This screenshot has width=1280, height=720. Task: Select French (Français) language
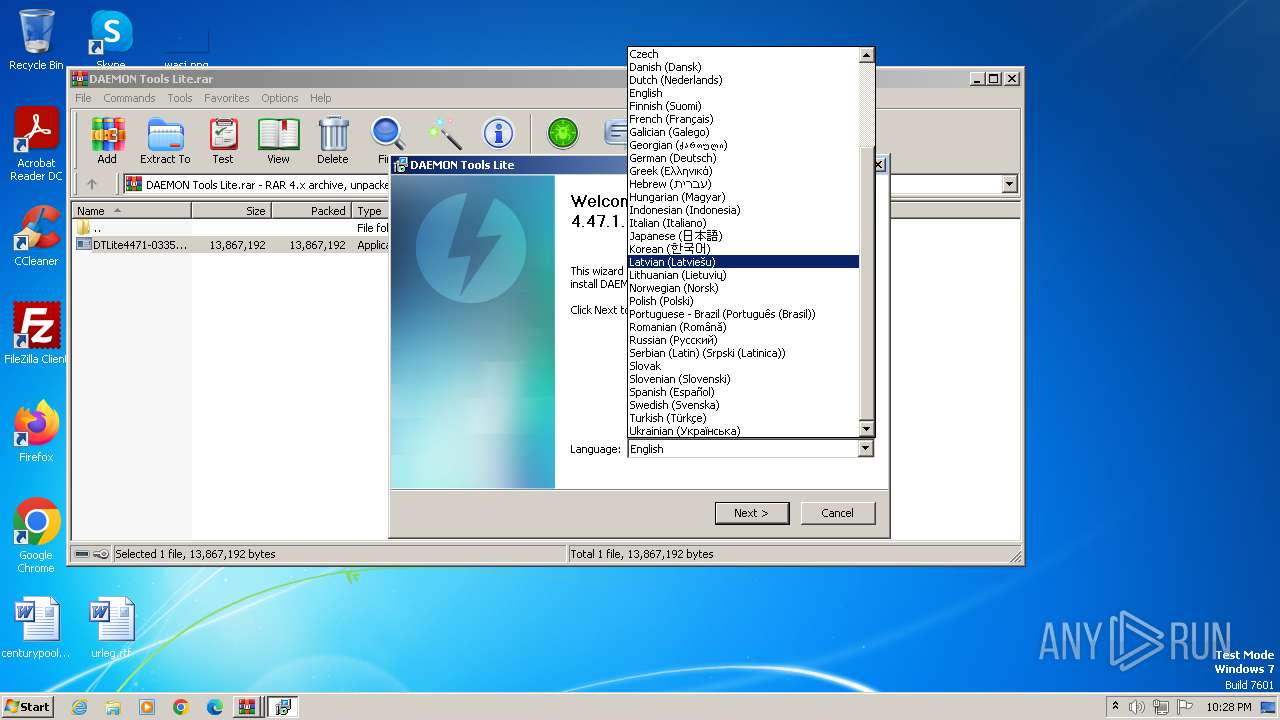coord(743,119)
